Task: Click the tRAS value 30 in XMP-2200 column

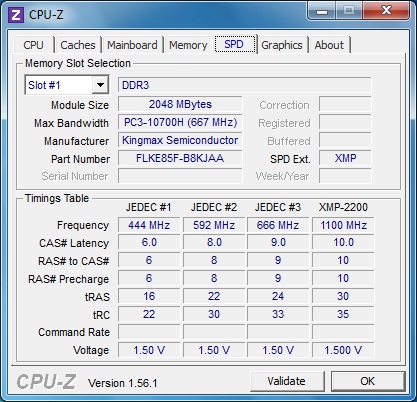Action: click(x=343, y=296)
